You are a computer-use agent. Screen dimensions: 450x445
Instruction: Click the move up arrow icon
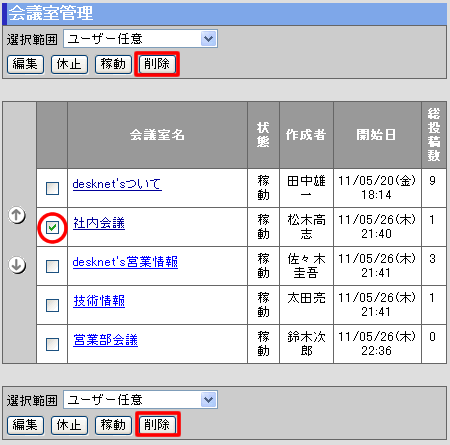click(17, 215)
